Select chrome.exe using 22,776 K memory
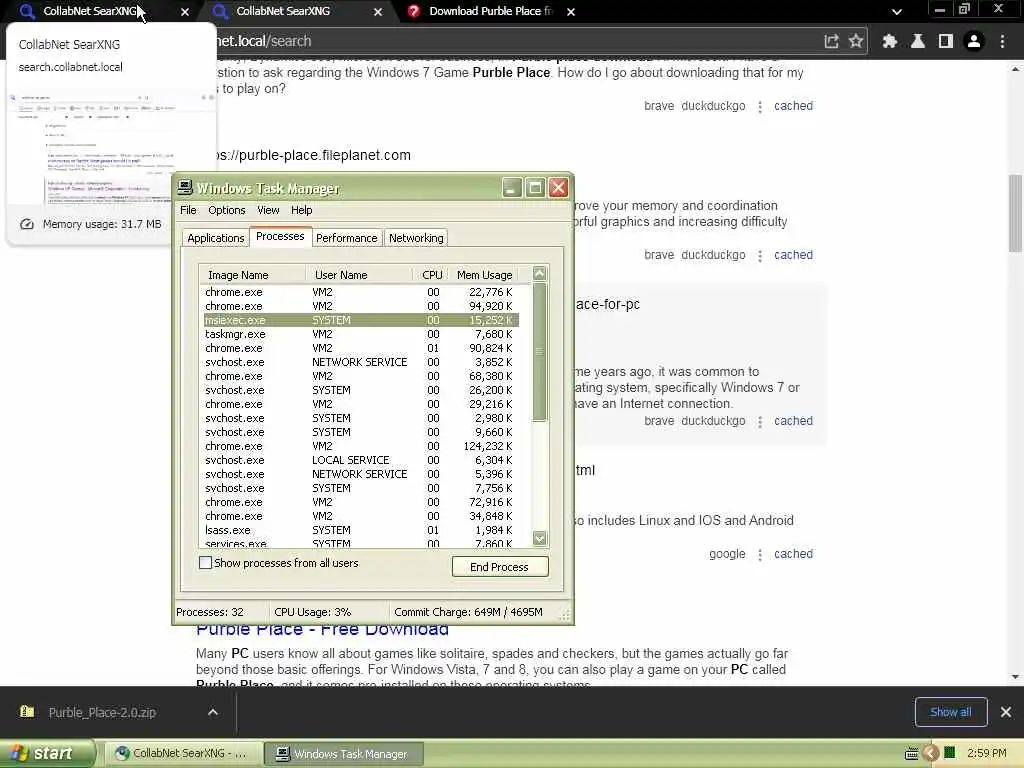 [x=360, y=292]
